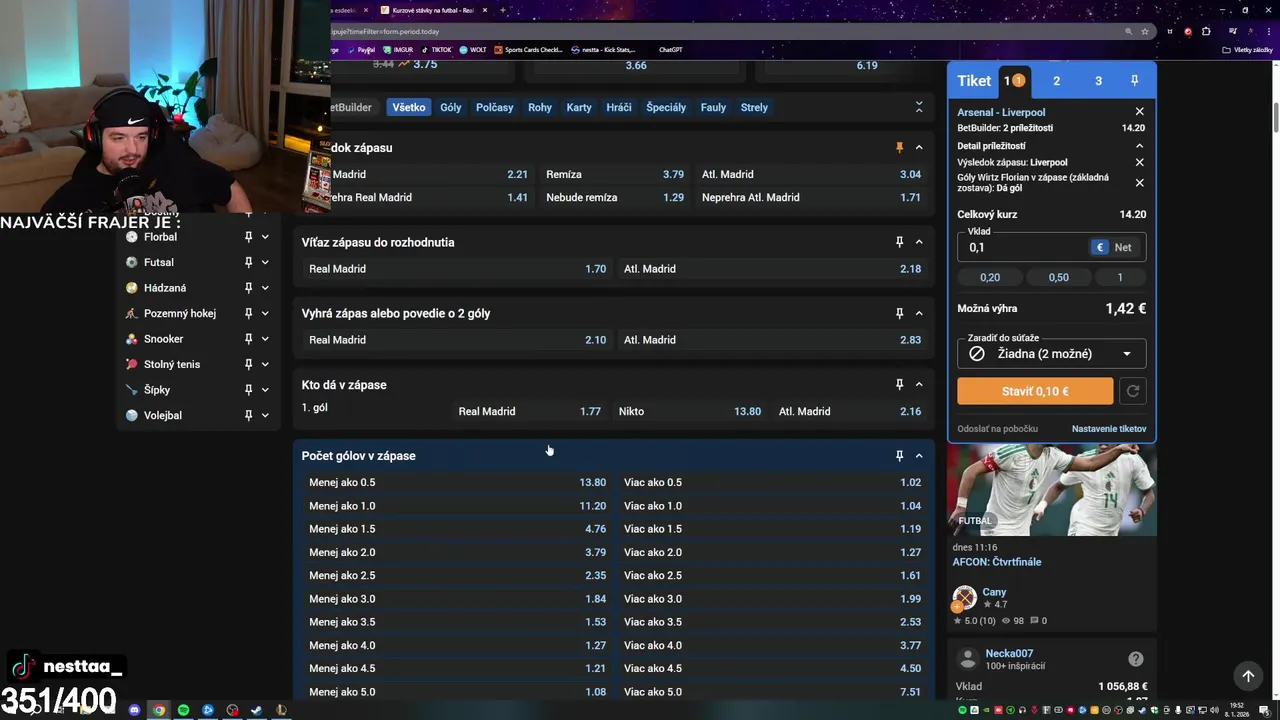
Task: Open help icon next to Necka007
Action: pos(1136,659)
